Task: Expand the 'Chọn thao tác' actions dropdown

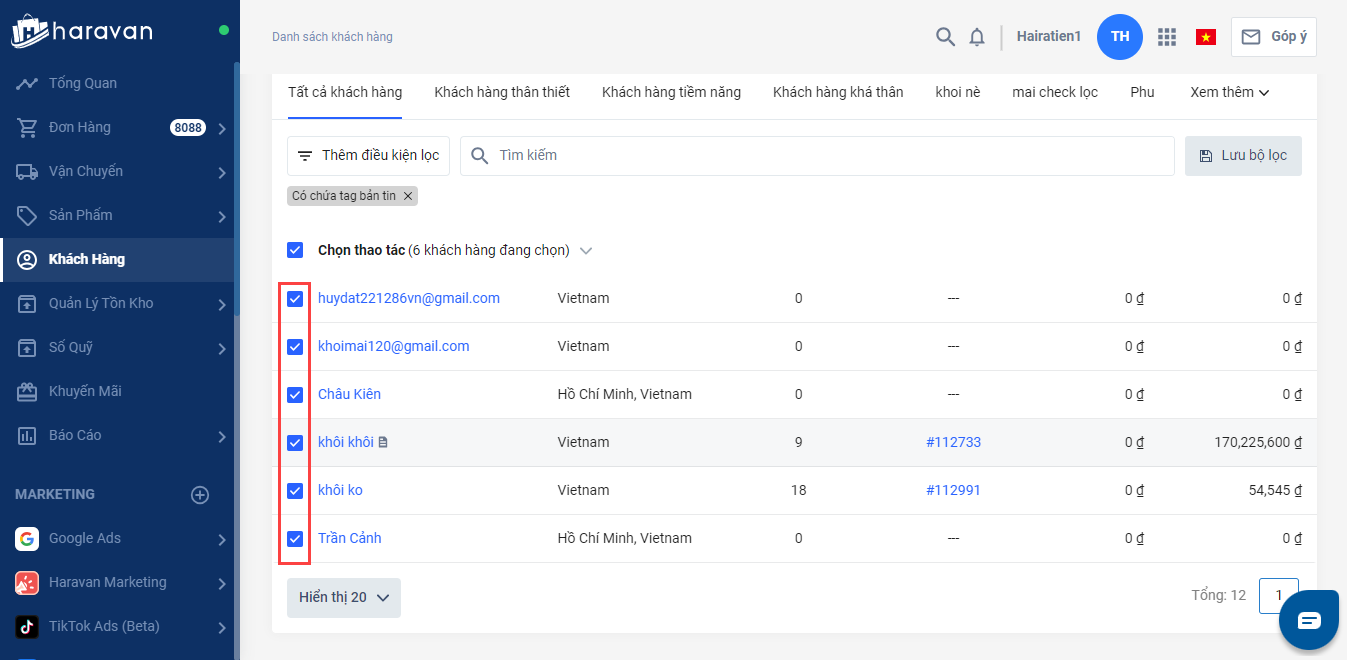Action: (586, 251)
